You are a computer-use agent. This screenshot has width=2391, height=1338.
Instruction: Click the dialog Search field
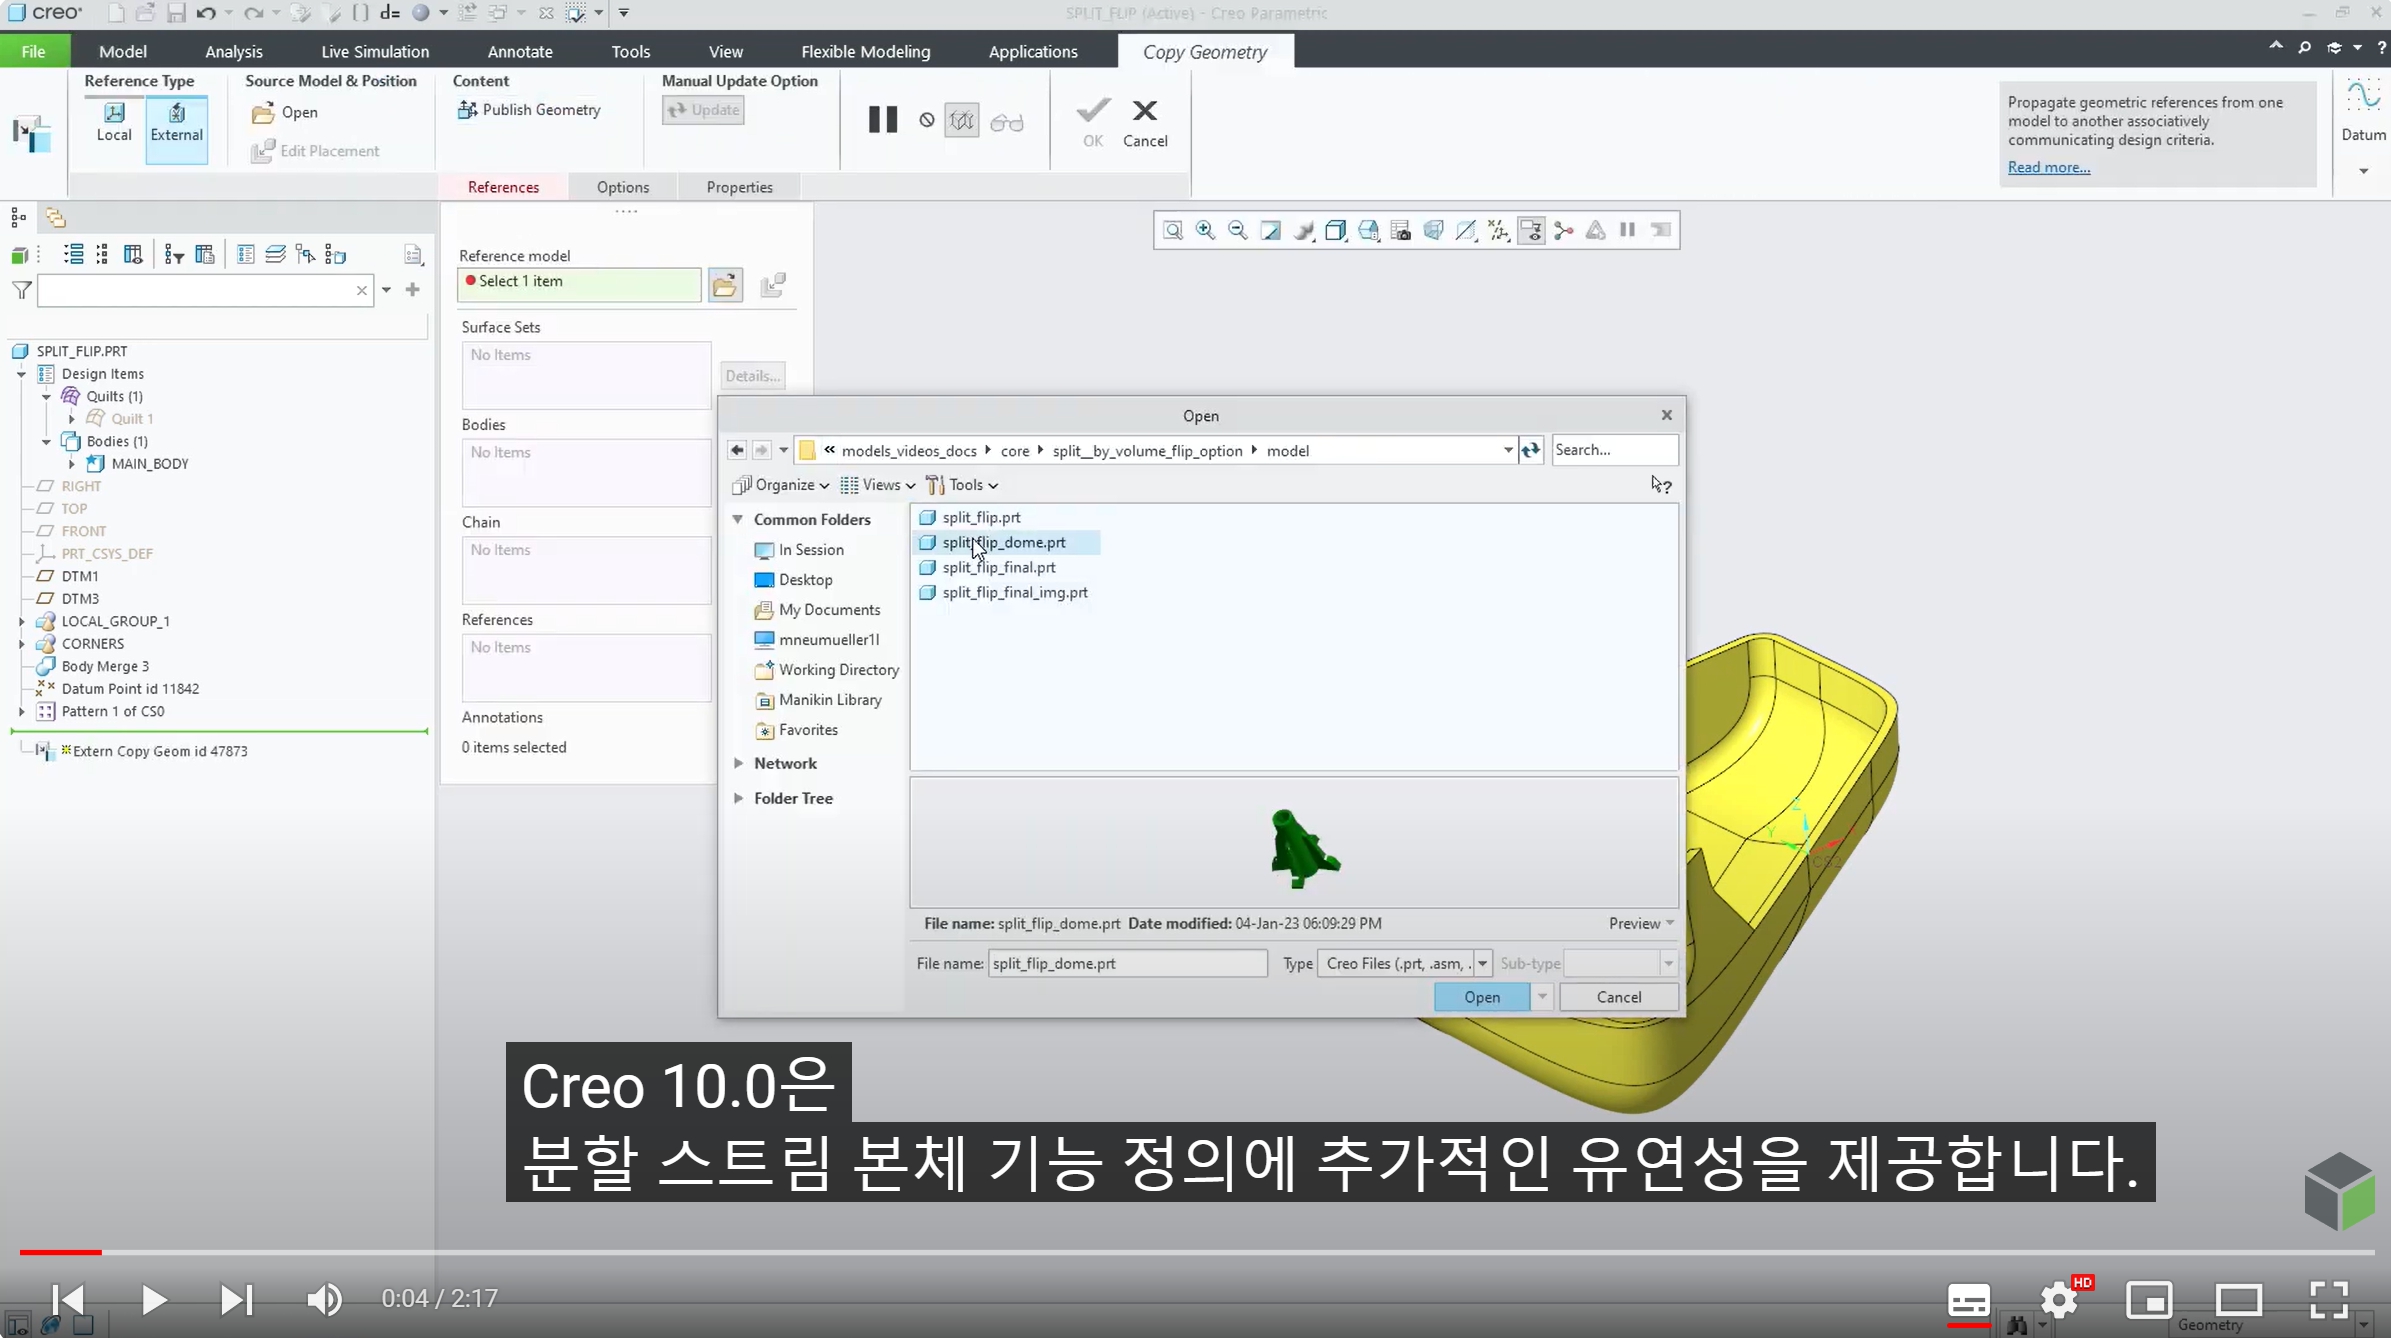click(x=1614, y=450)
